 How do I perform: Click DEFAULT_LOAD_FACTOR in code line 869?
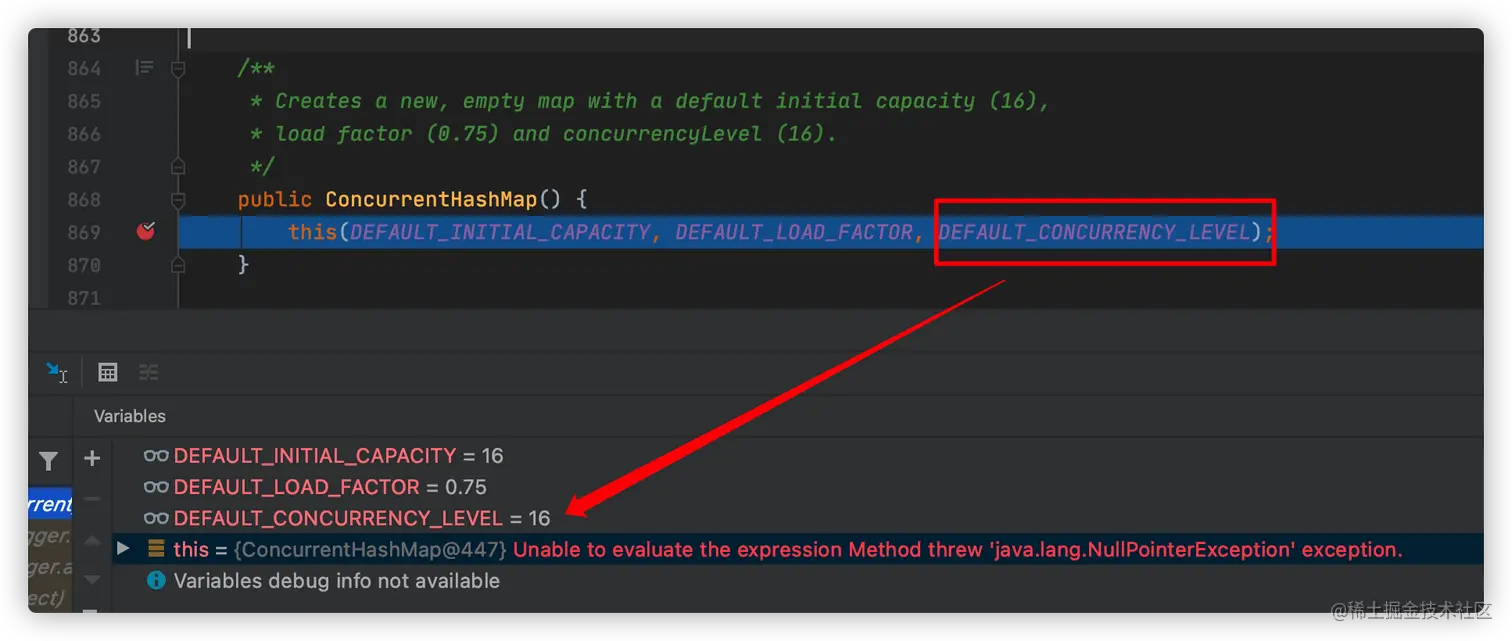click(795, 232)
